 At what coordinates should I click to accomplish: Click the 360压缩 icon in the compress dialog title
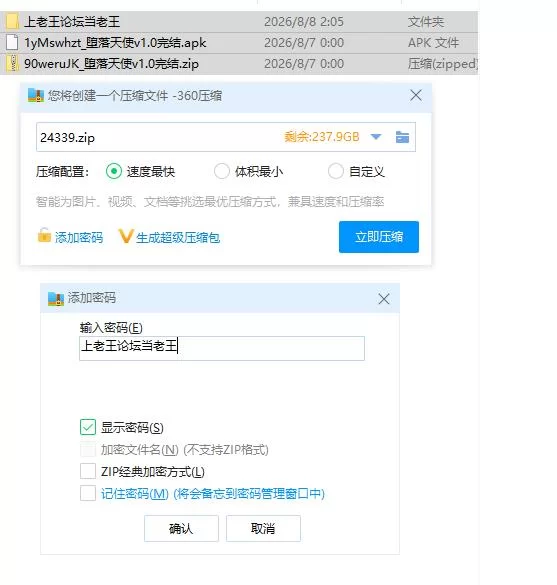pyautogui.click(x=36, y=96)
